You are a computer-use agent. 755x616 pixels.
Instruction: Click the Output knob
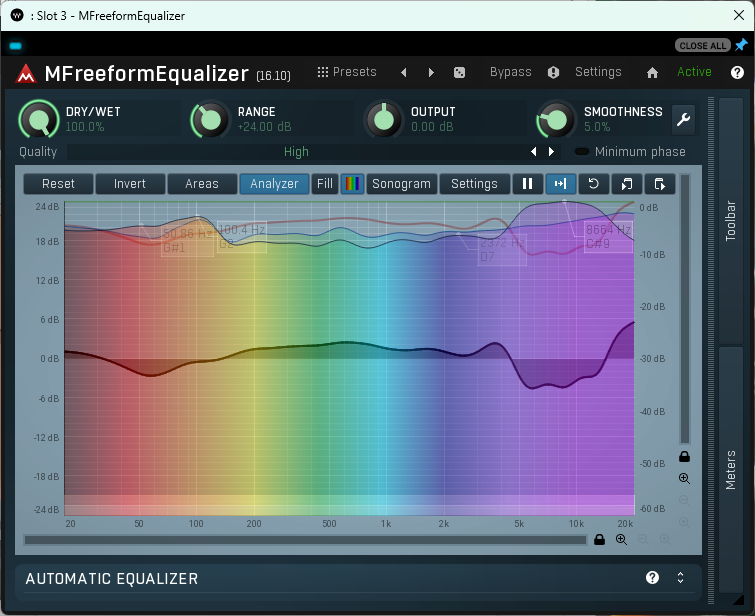click(x=383, y=119)
